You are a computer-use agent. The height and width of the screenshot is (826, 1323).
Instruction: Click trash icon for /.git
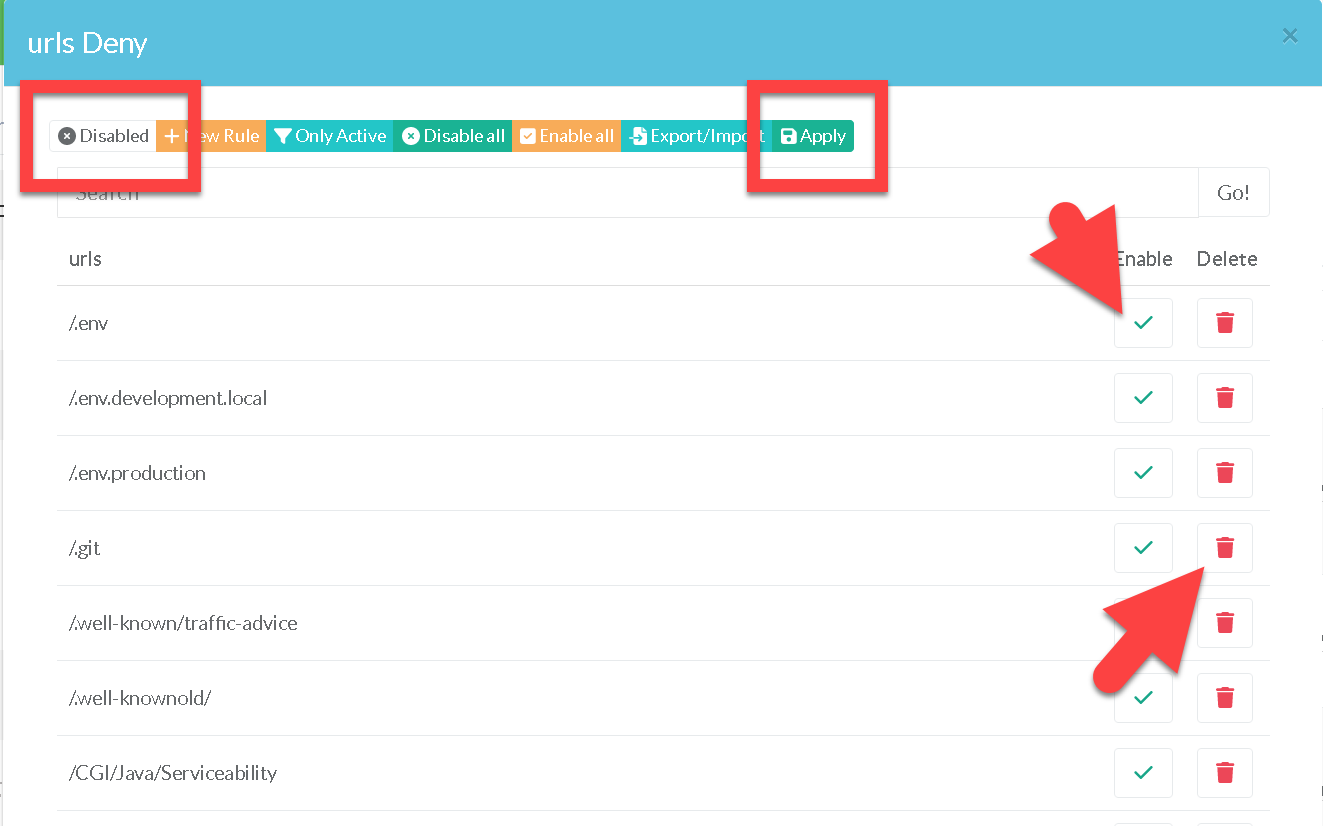tap(1224, 548)
